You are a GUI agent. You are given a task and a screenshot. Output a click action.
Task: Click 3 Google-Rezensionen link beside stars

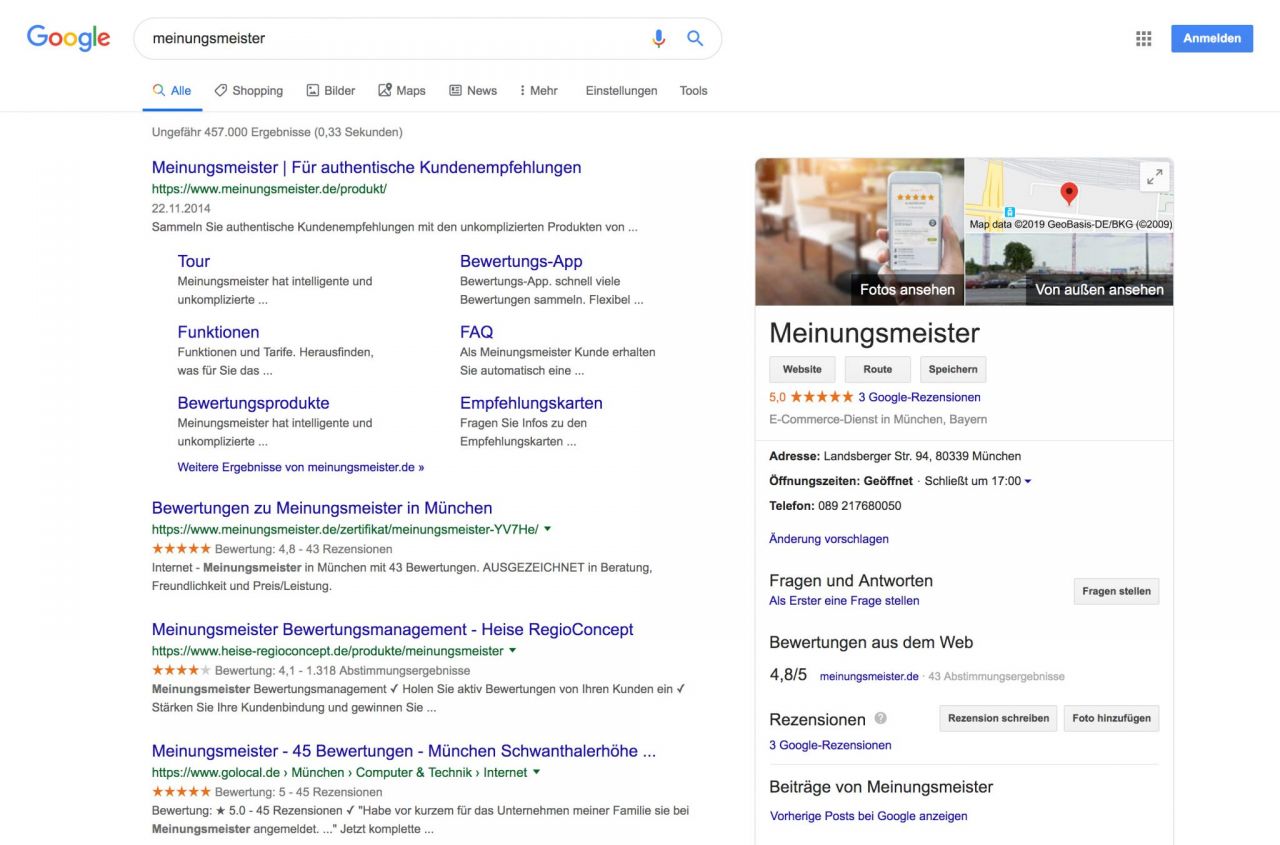(919, 397)
